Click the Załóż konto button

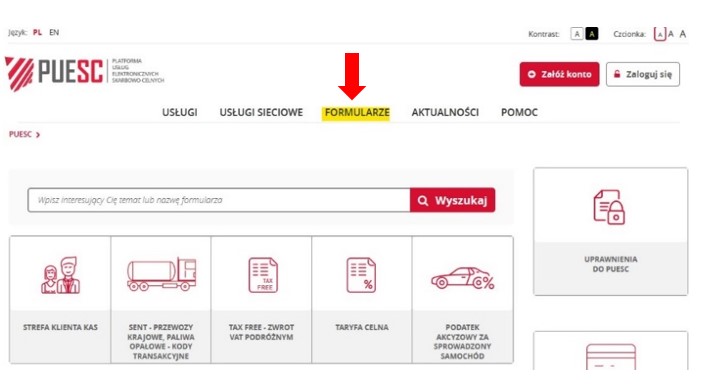click(560, 74)
